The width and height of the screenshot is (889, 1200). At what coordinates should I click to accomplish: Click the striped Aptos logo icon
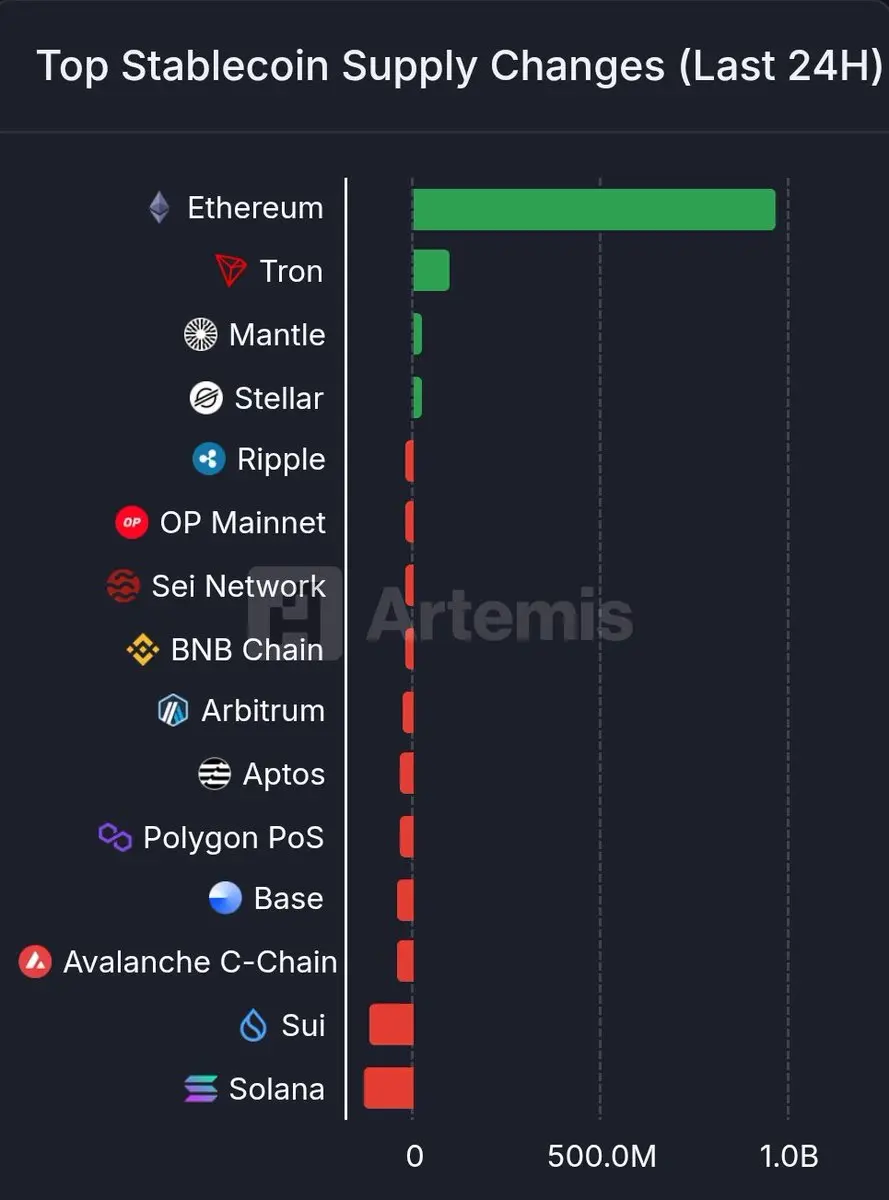coord(215,774)
